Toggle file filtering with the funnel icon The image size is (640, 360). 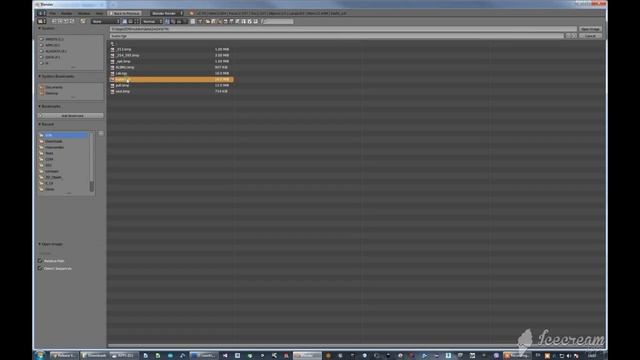click(200, 21)
